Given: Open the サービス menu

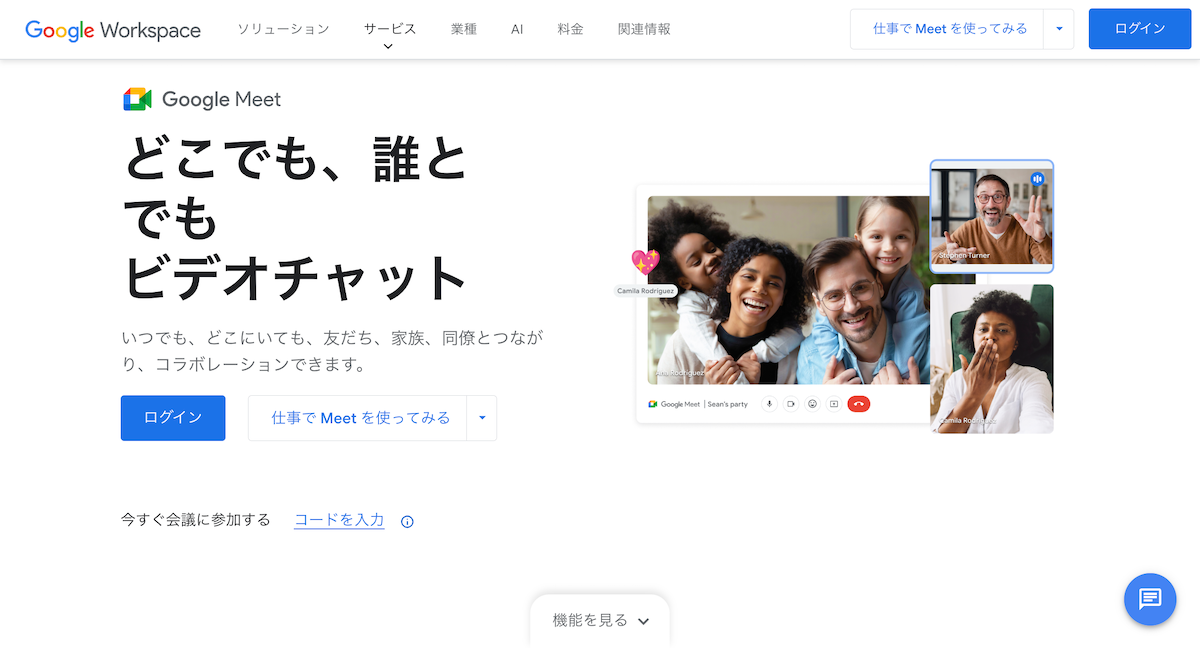Looking at the screenshot, I should pyautogui.click(x=390, y=29).
